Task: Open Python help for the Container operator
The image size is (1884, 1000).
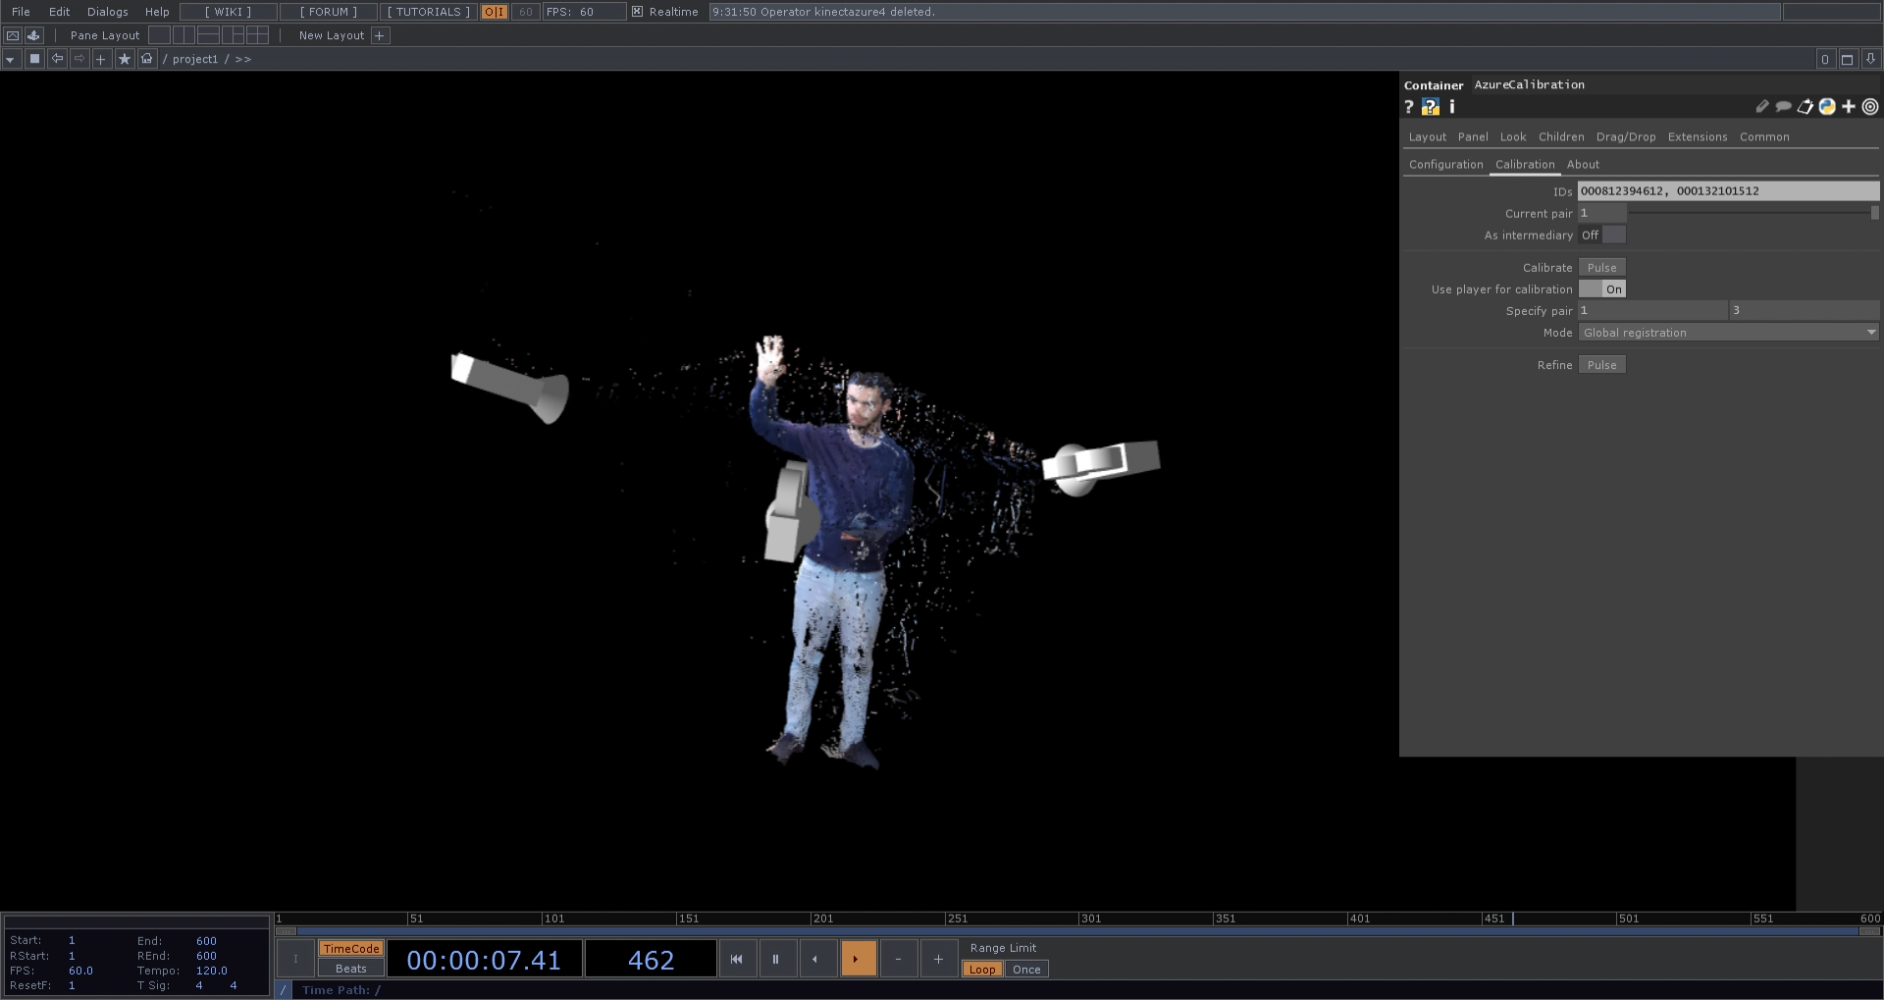Action: [x=1431, y=106]
